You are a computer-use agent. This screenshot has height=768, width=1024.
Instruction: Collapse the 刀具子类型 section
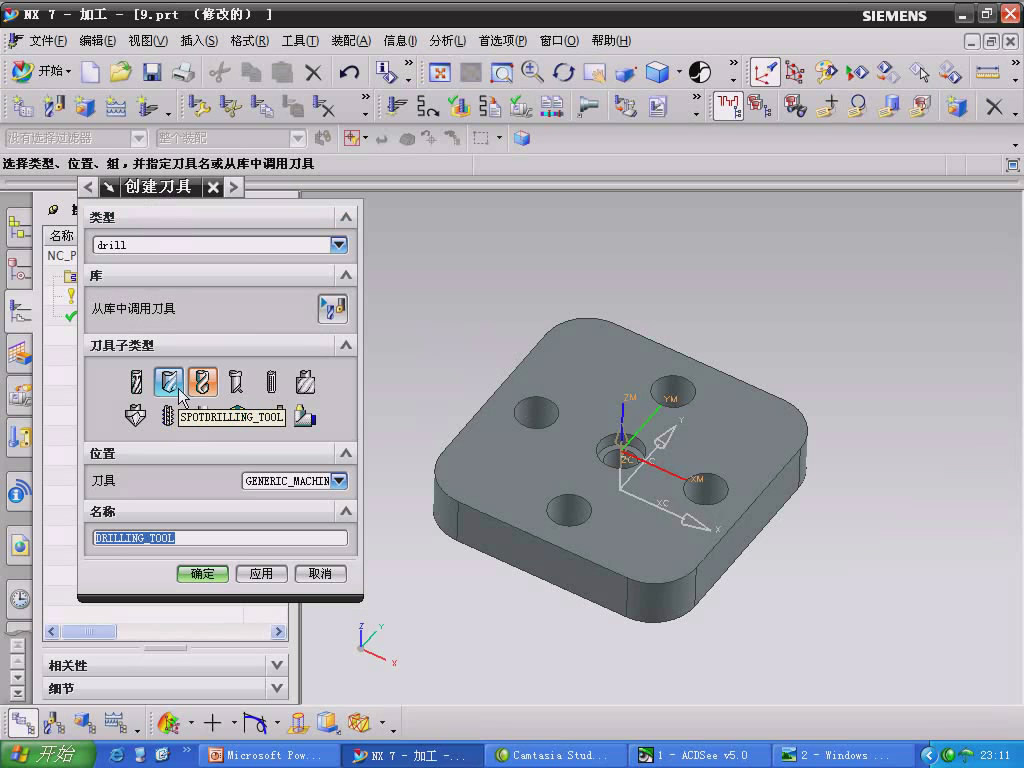pos(346,345)
